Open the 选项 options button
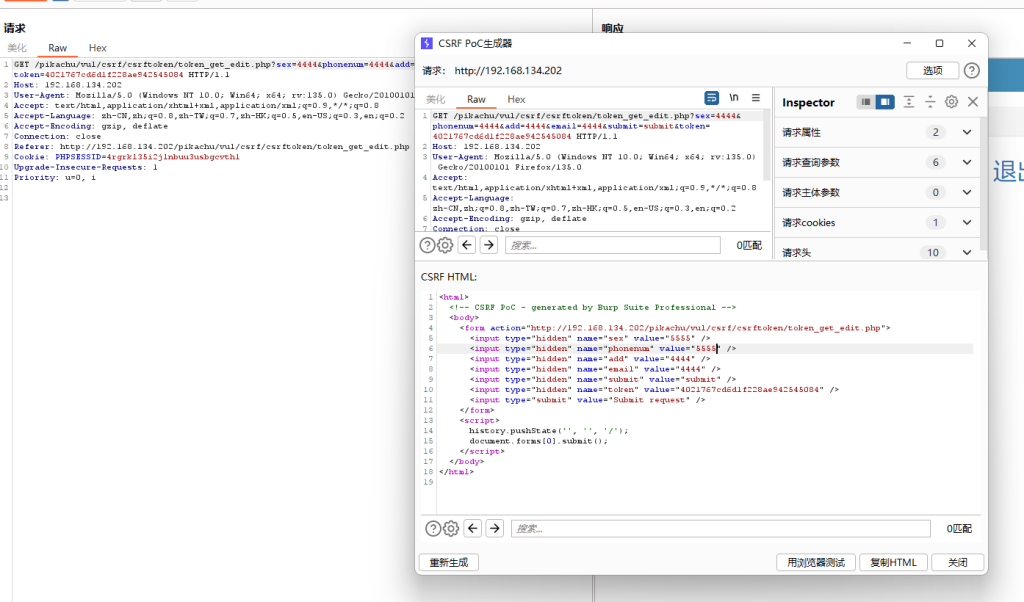 933,71
